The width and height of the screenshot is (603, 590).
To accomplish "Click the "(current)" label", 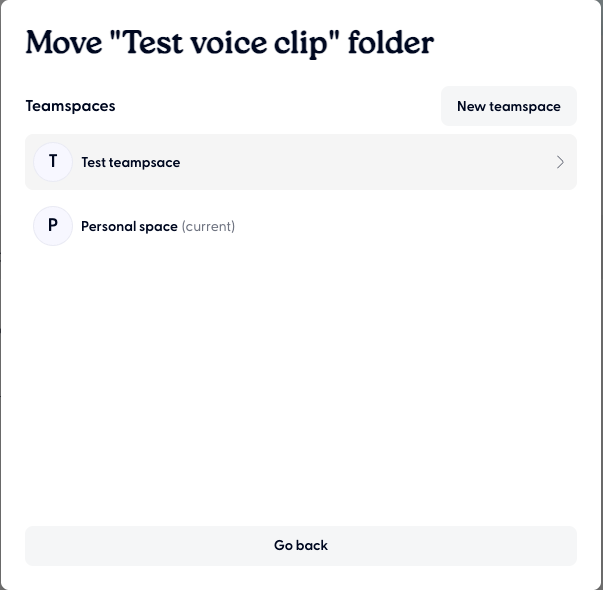I will [208, 226].
